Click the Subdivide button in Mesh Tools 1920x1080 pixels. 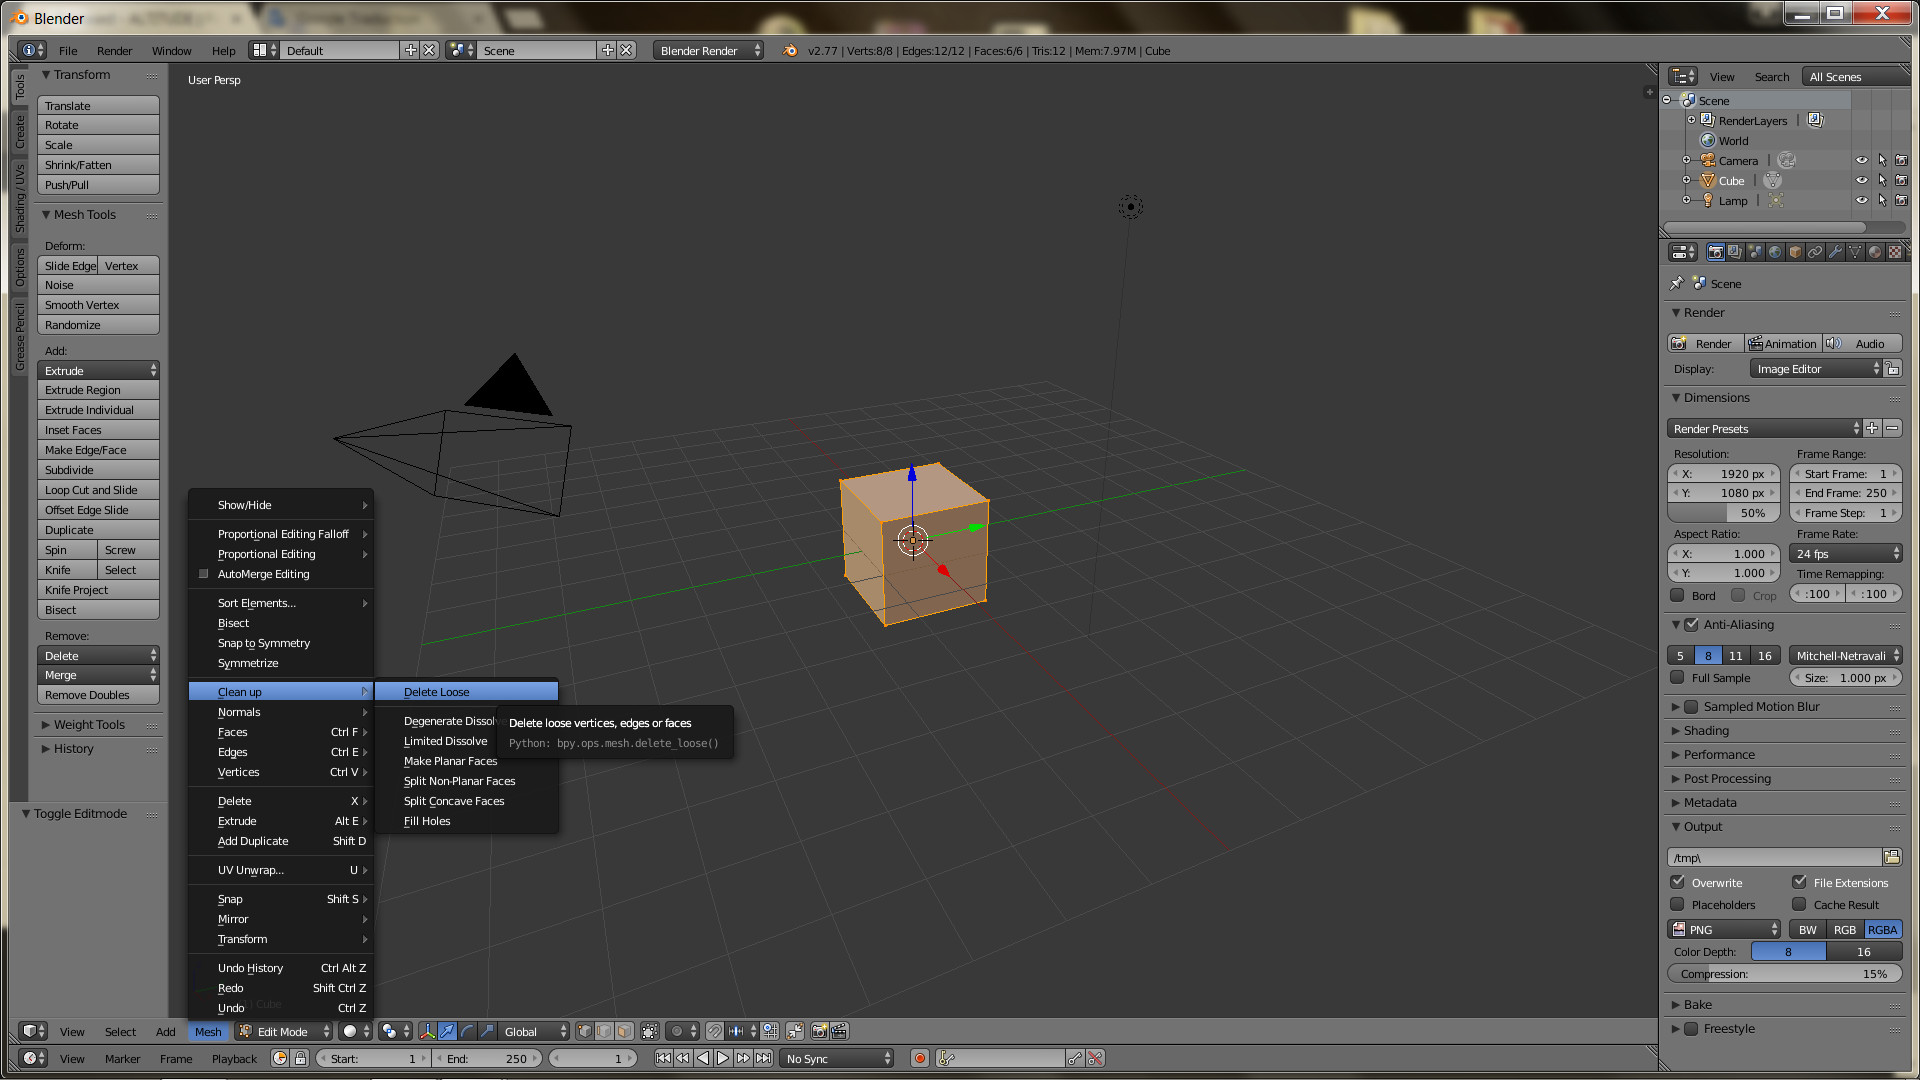98,470
